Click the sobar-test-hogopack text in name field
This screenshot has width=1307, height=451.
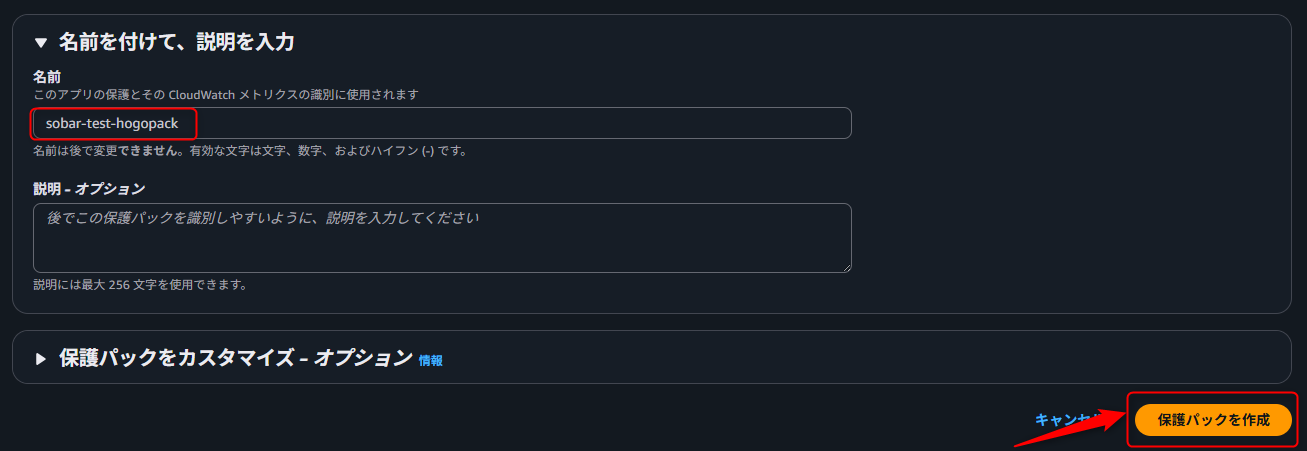click(x=112, y=123)
